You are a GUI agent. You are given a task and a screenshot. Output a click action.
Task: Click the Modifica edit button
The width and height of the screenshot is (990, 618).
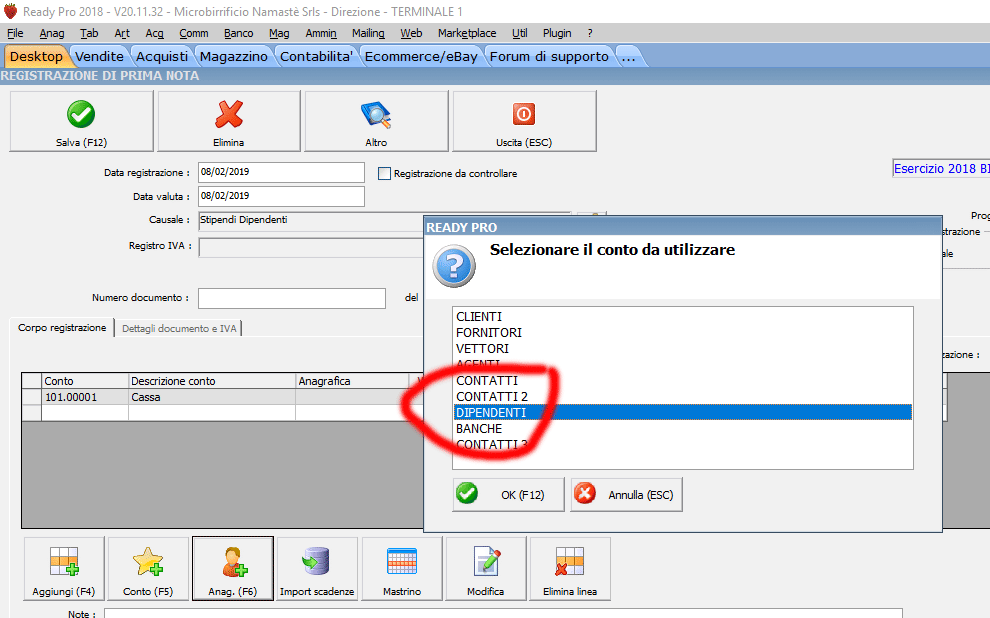[486, 569]
